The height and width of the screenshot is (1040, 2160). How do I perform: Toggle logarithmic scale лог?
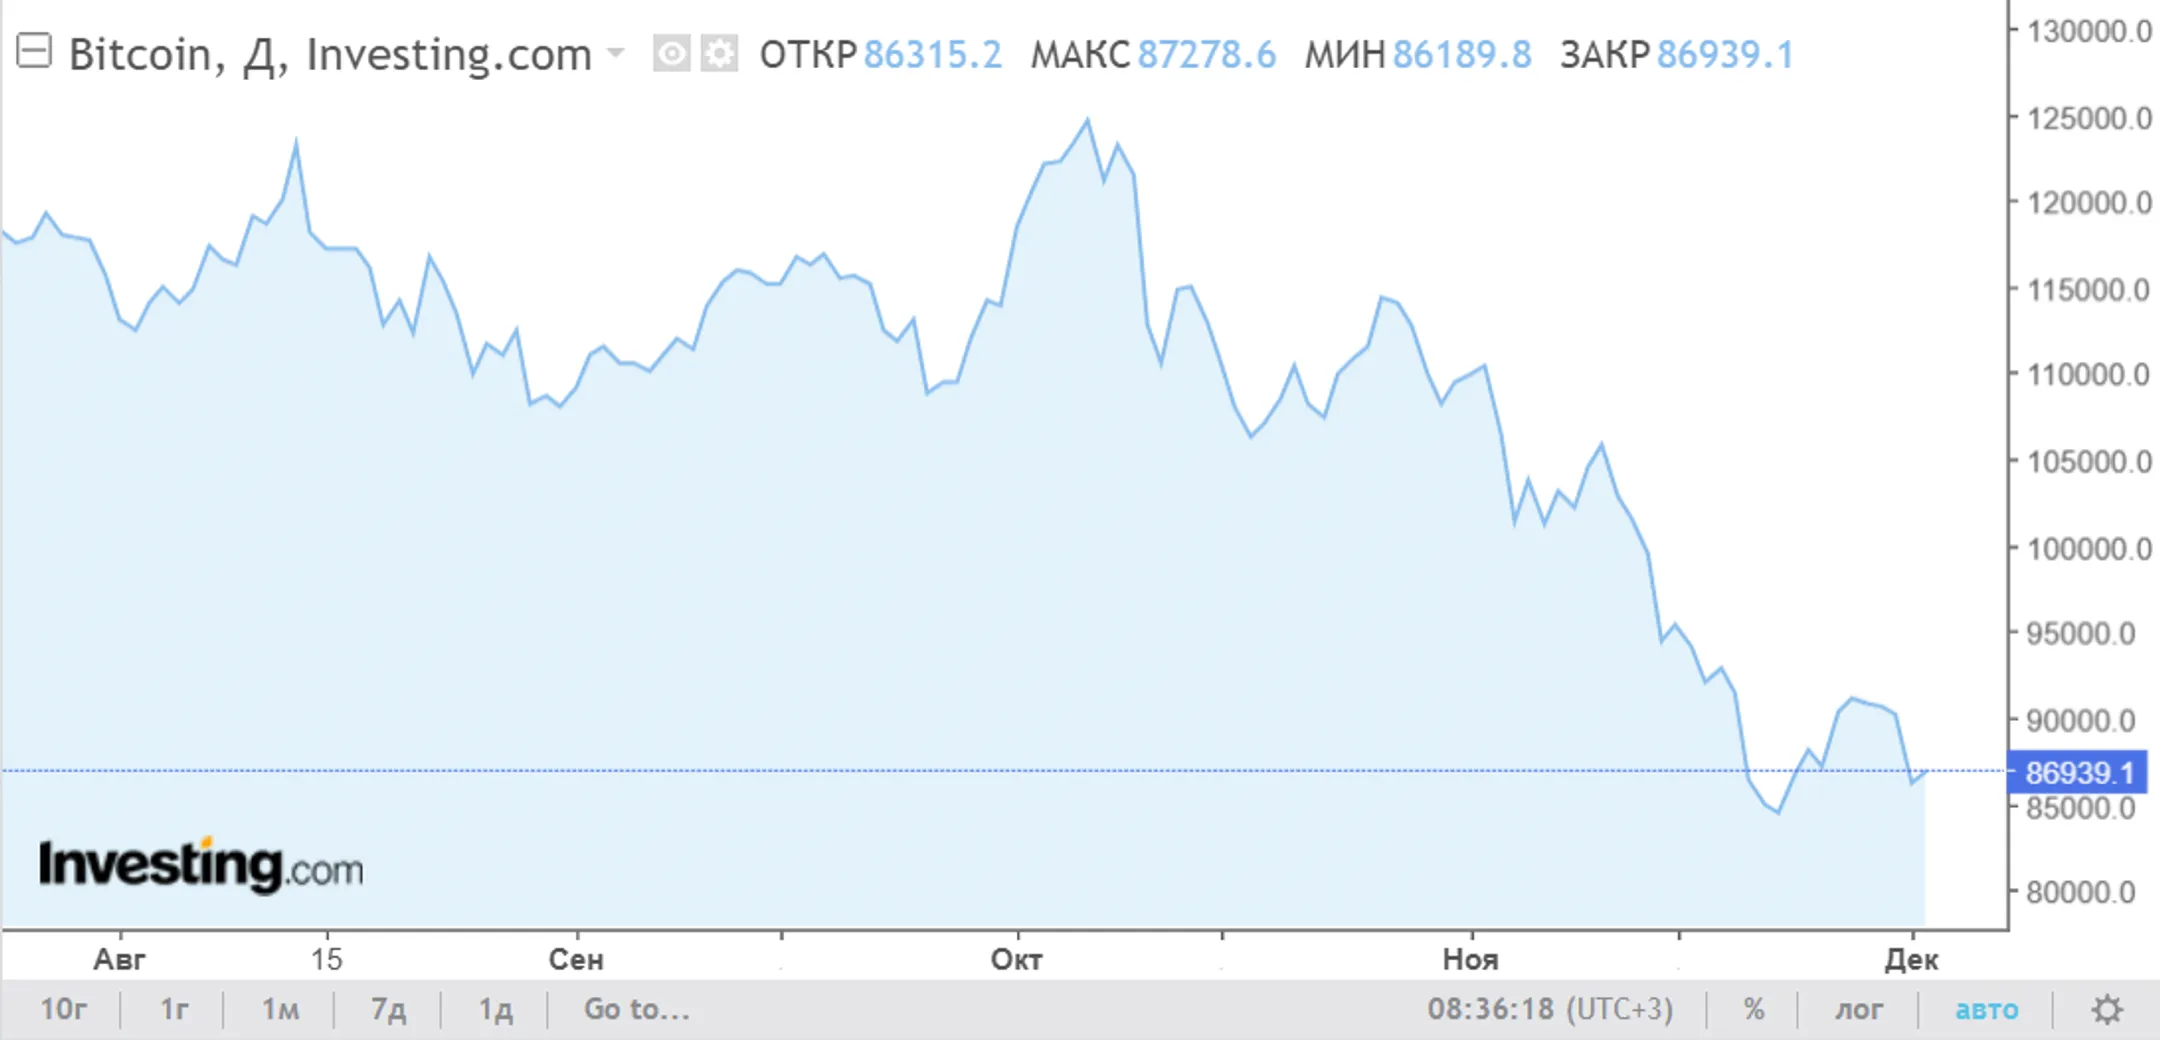(1859, 1010)
